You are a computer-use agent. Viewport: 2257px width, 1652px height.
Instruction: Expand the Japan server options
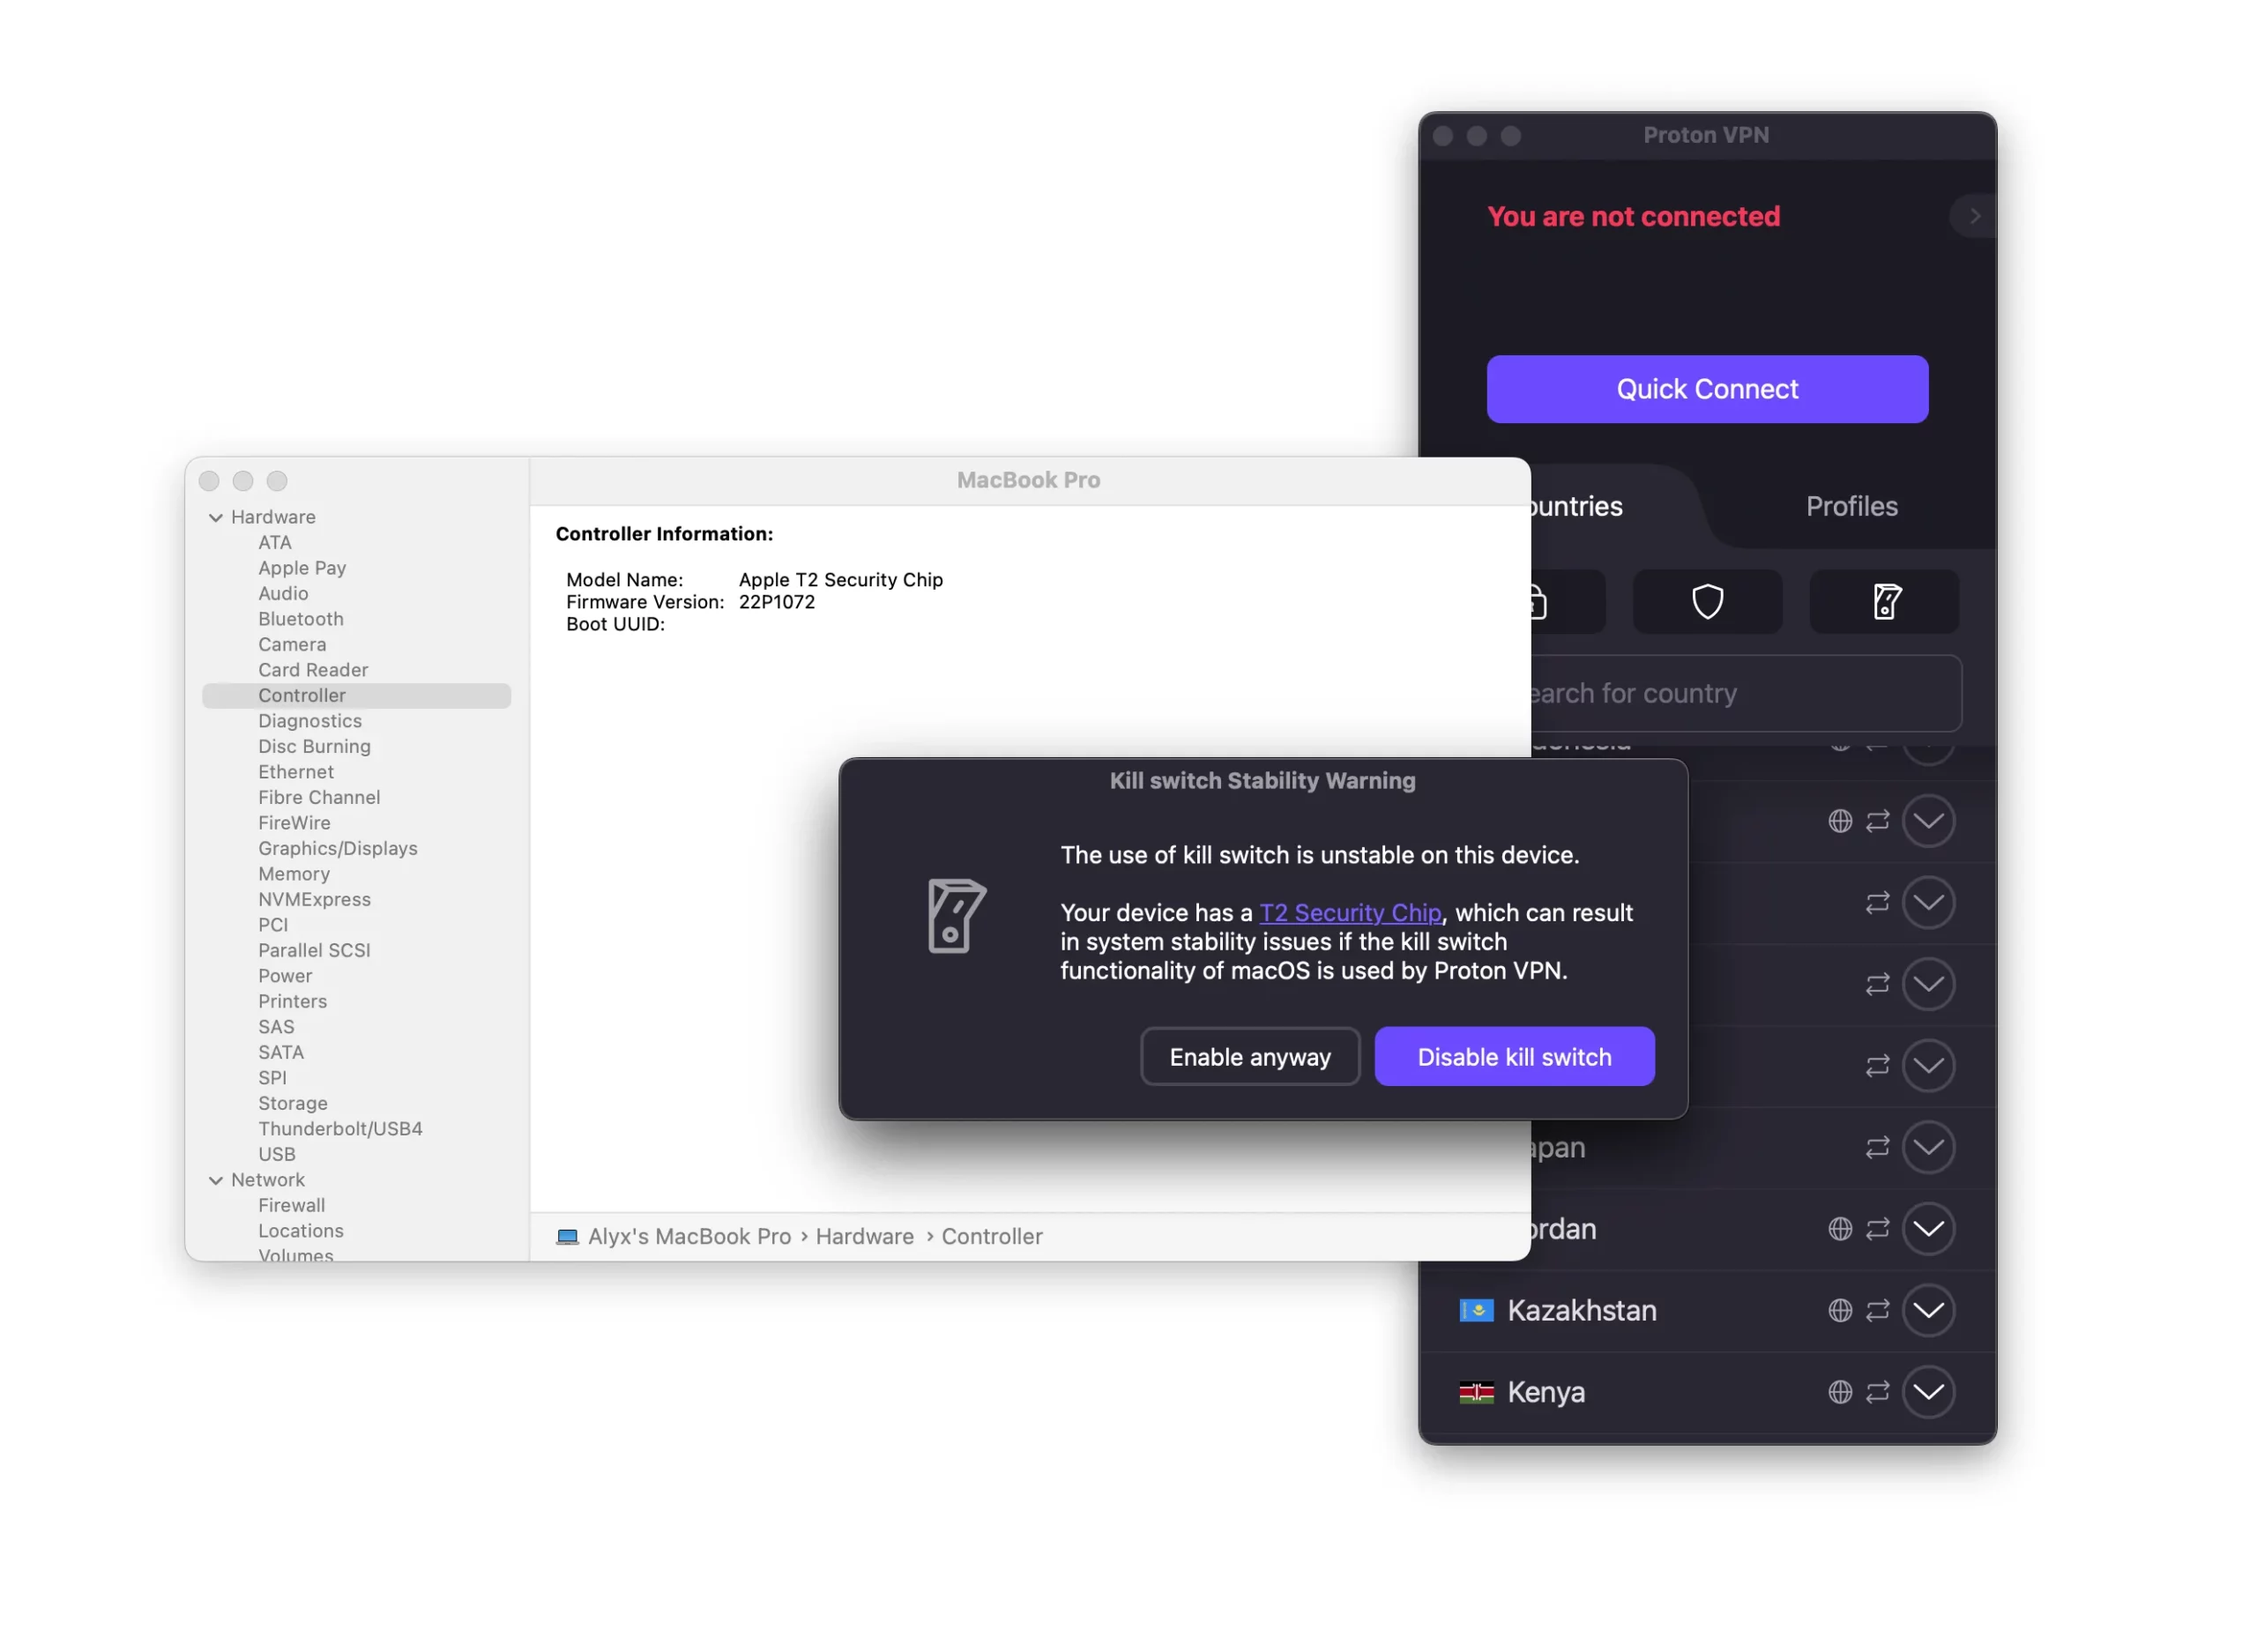pos(1927,1148)
